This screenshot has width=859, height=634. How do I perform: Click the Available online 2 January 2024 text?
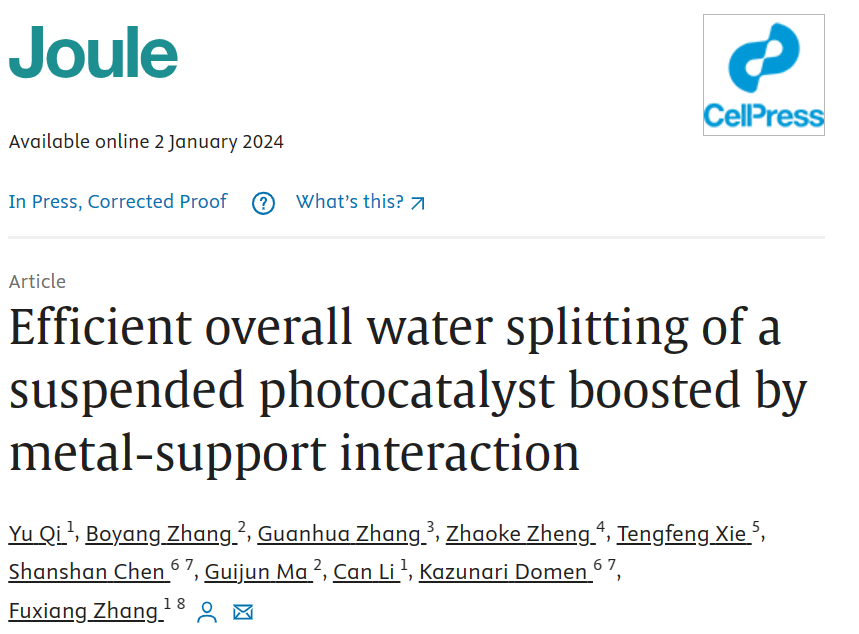pos(146,142)
